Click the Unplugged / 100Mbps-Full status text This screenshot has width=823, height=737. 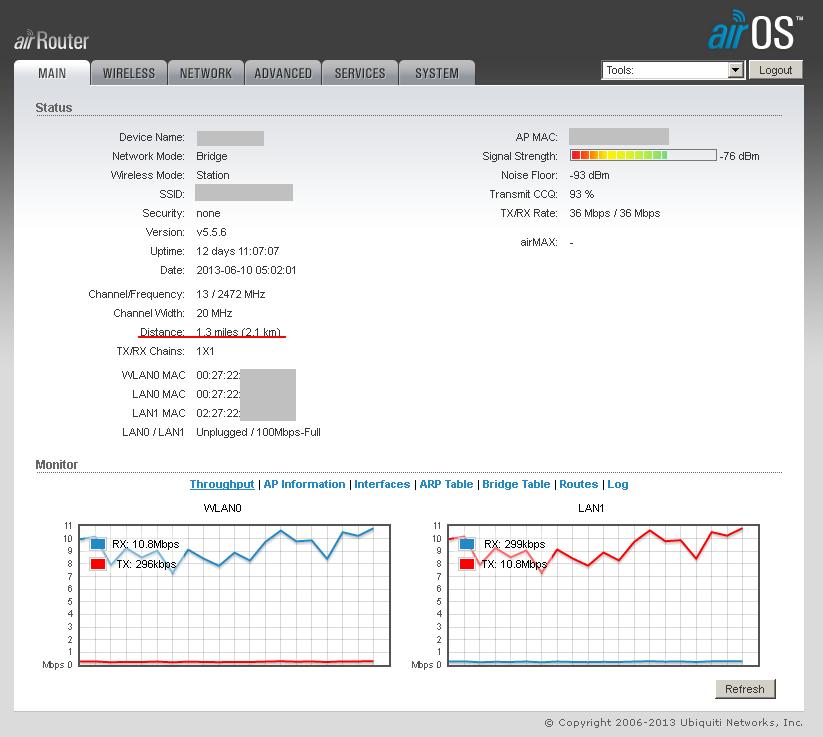pos(258,432)
